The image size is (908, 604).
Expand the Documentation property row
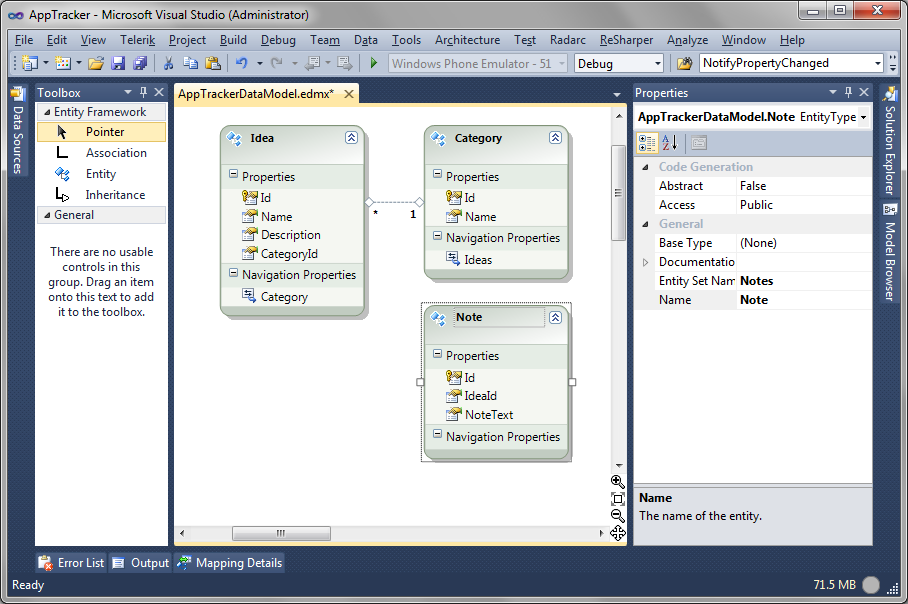646,262
